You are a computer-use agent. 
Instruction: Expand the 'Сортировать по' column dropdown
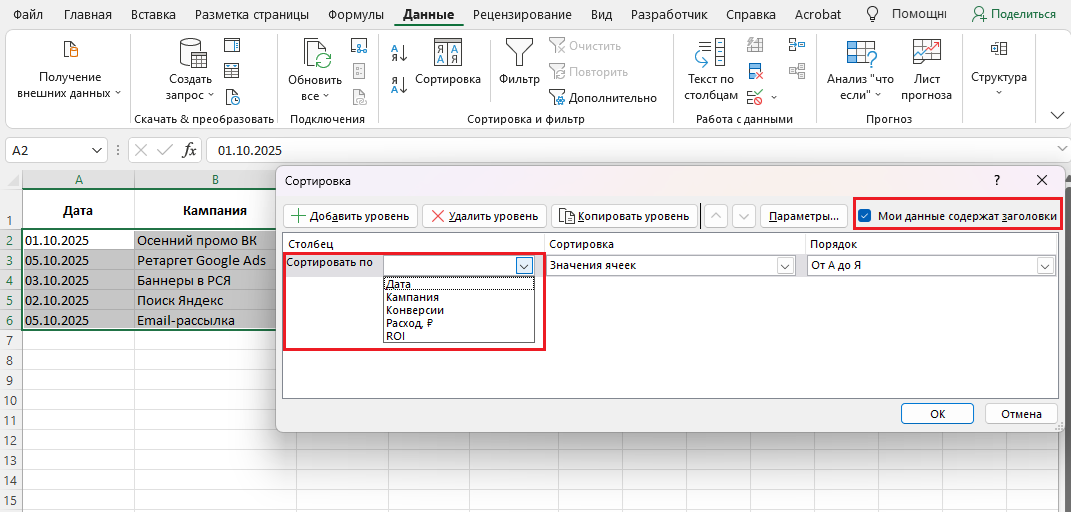point(524,266)
